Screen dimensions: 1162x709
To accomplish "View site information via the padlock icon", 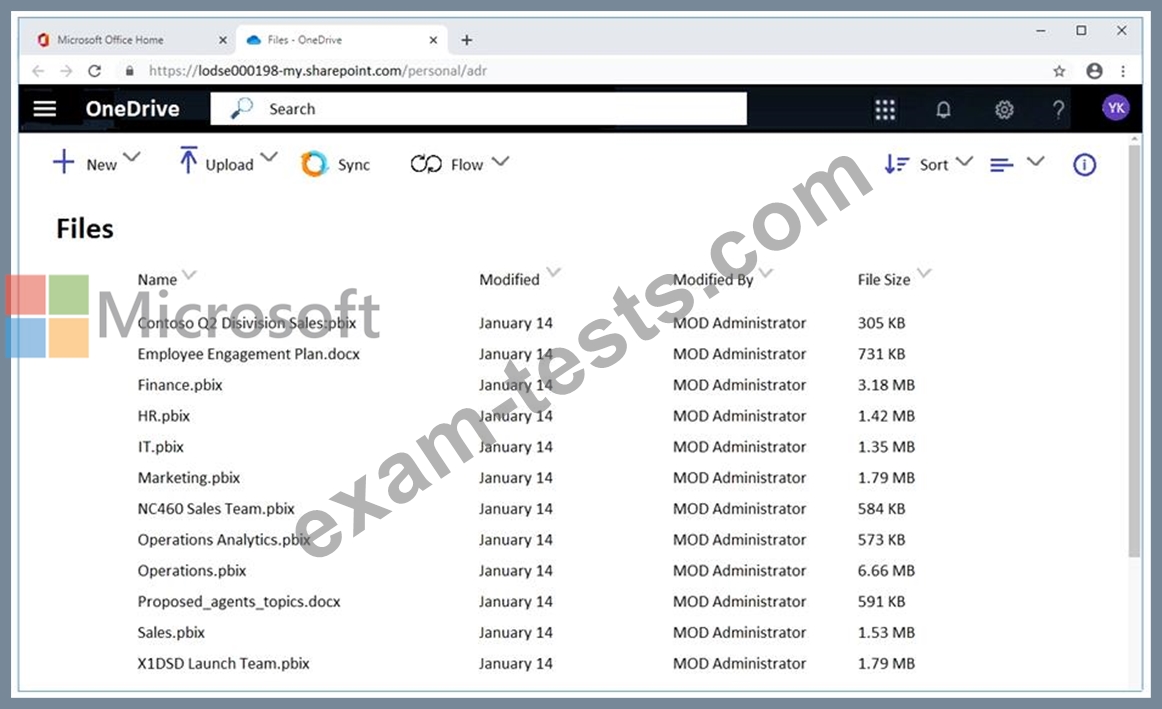I will point(130,70).
